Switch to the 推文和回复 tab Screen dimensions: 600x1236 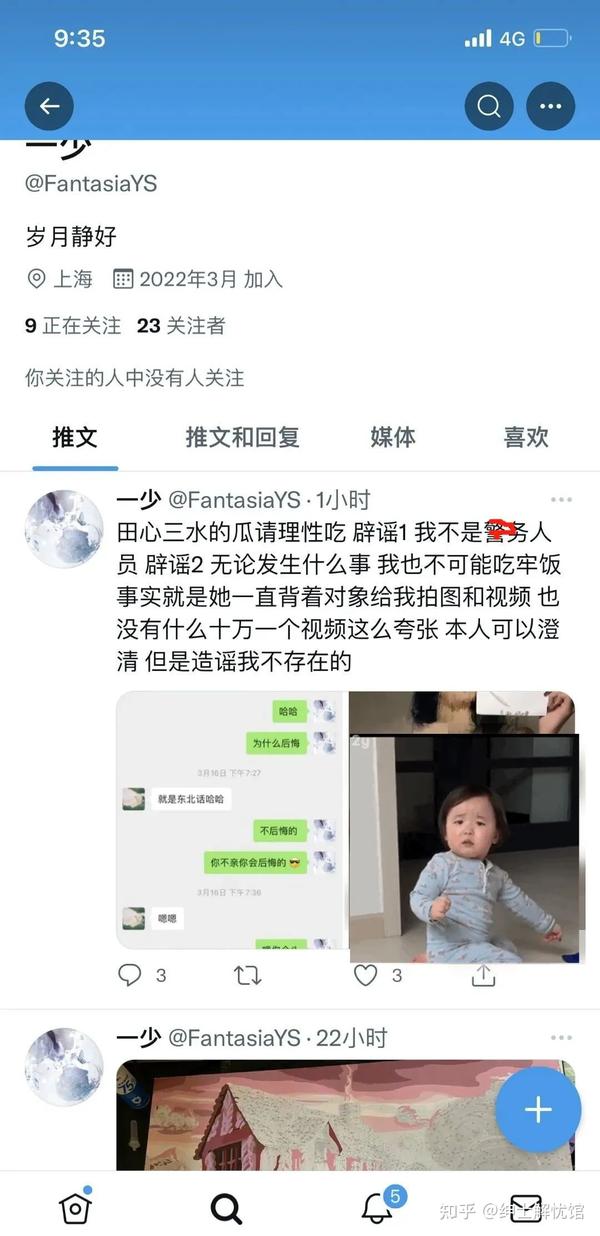click(x=242, y=437)
